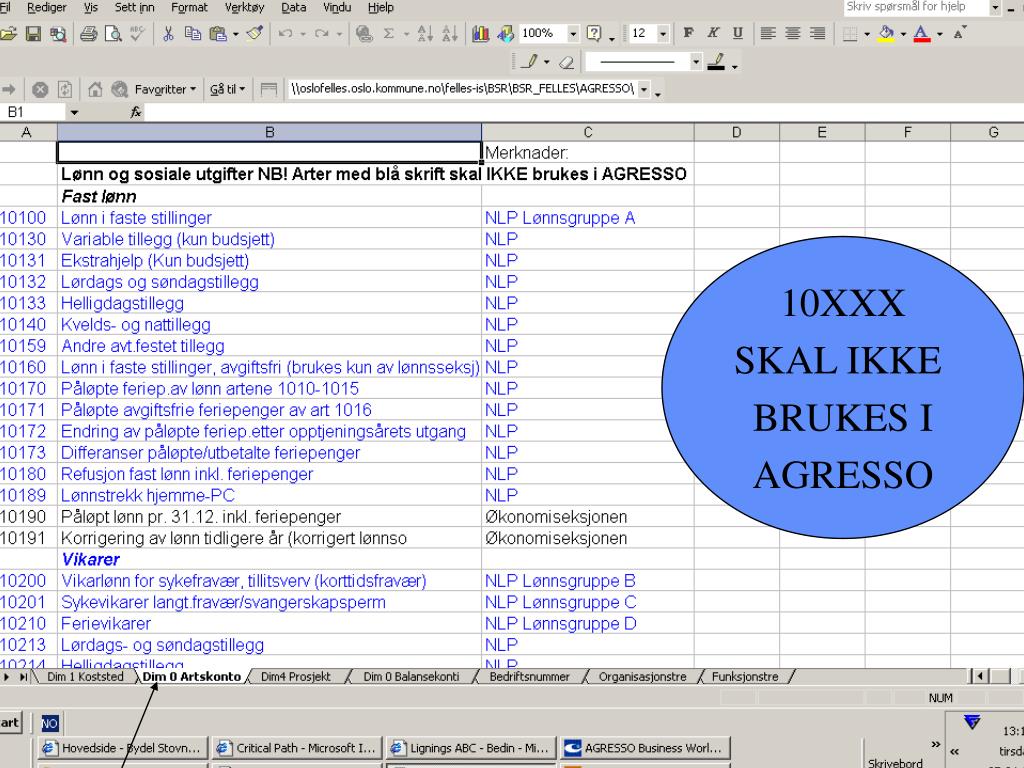
Task: Switch to Dim 1 Koststed sheet tab
Action: (x=85, y=677)
